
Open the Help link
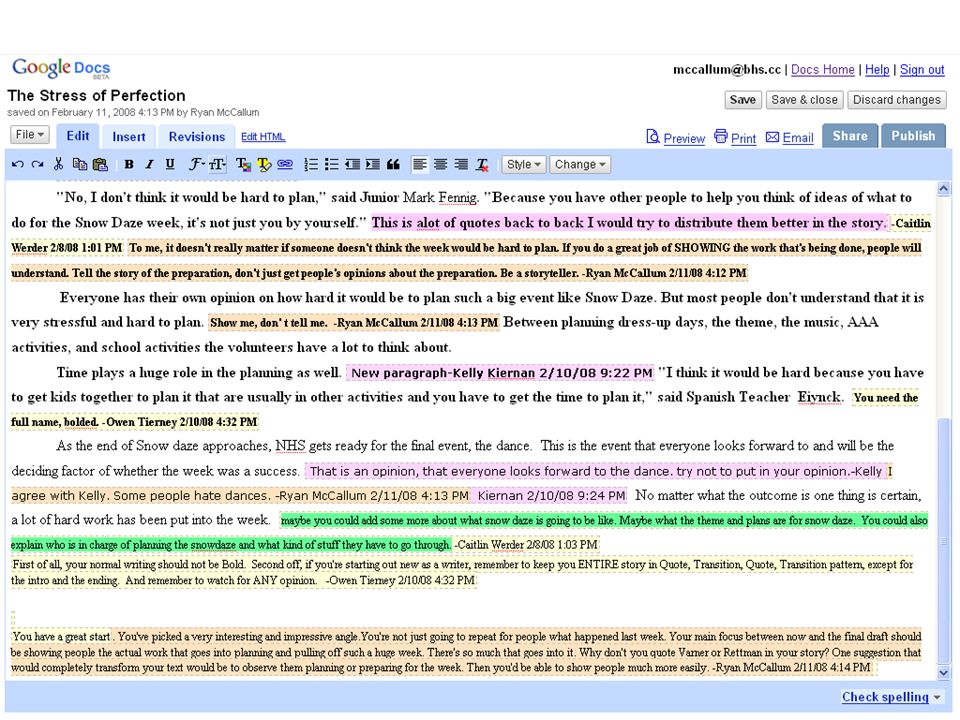click(877, 70)
